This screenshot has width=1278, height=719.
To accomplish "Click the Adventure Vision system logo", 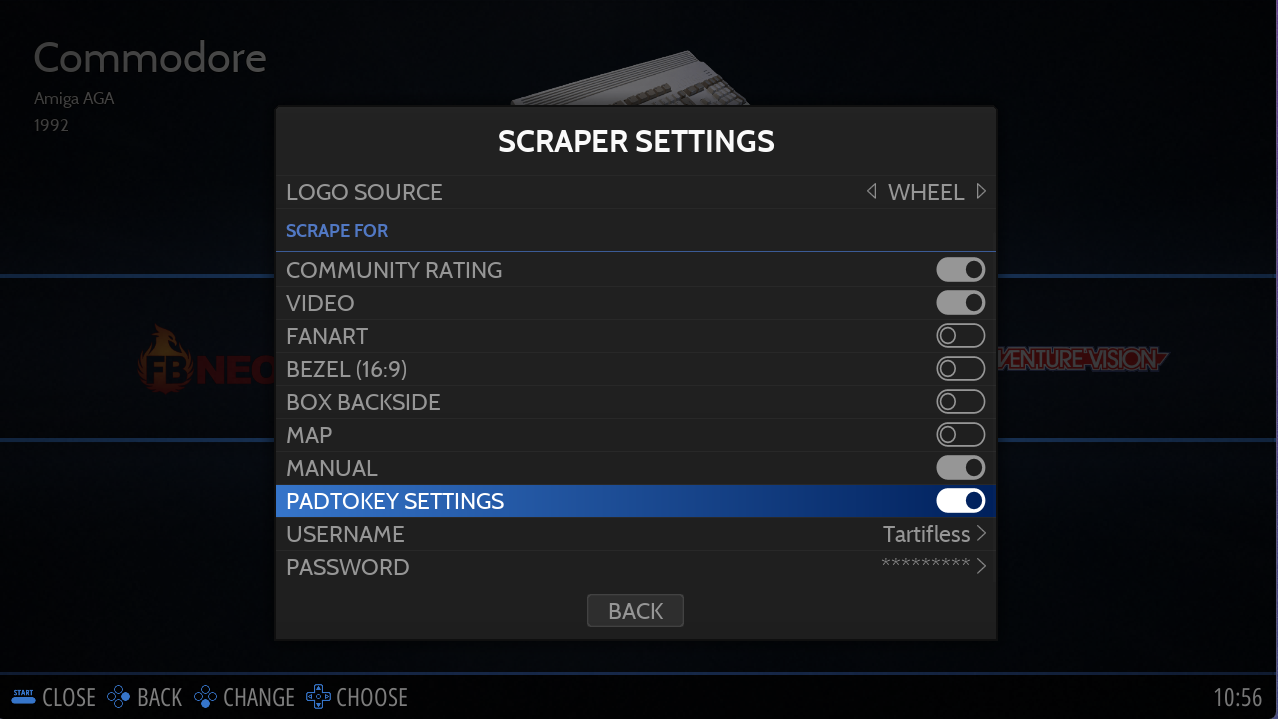I will pyautogui.click(x=1082, y=359).
